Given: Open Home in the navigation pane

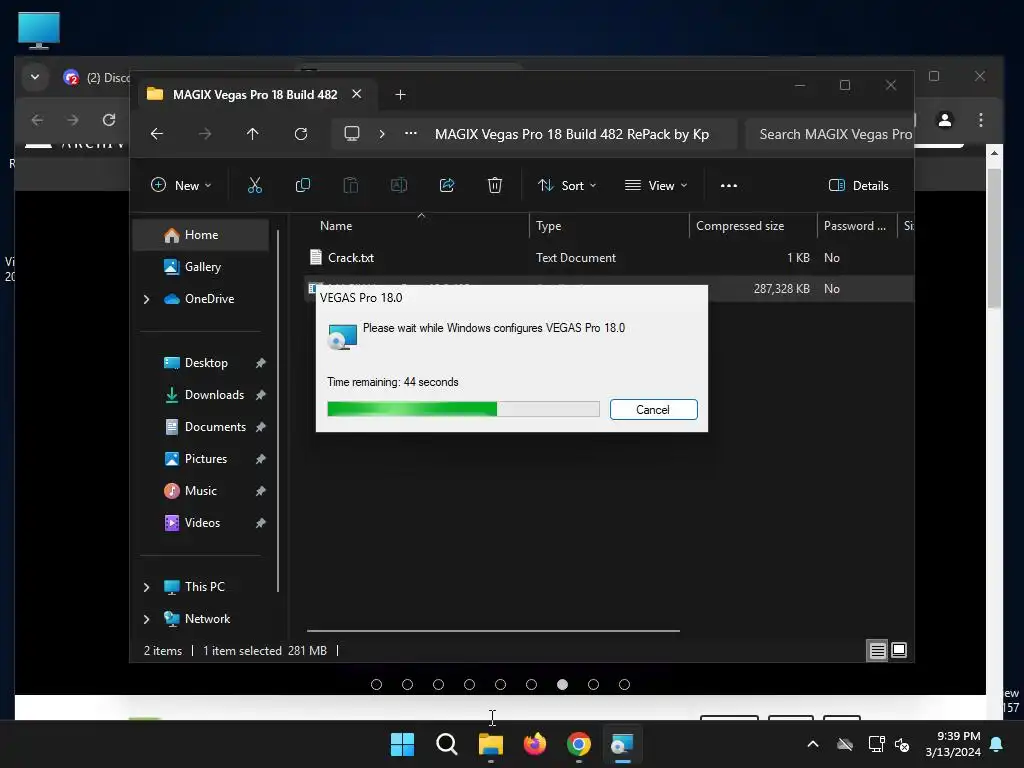Looking at the screenshot, I should [x=201, y=235].
